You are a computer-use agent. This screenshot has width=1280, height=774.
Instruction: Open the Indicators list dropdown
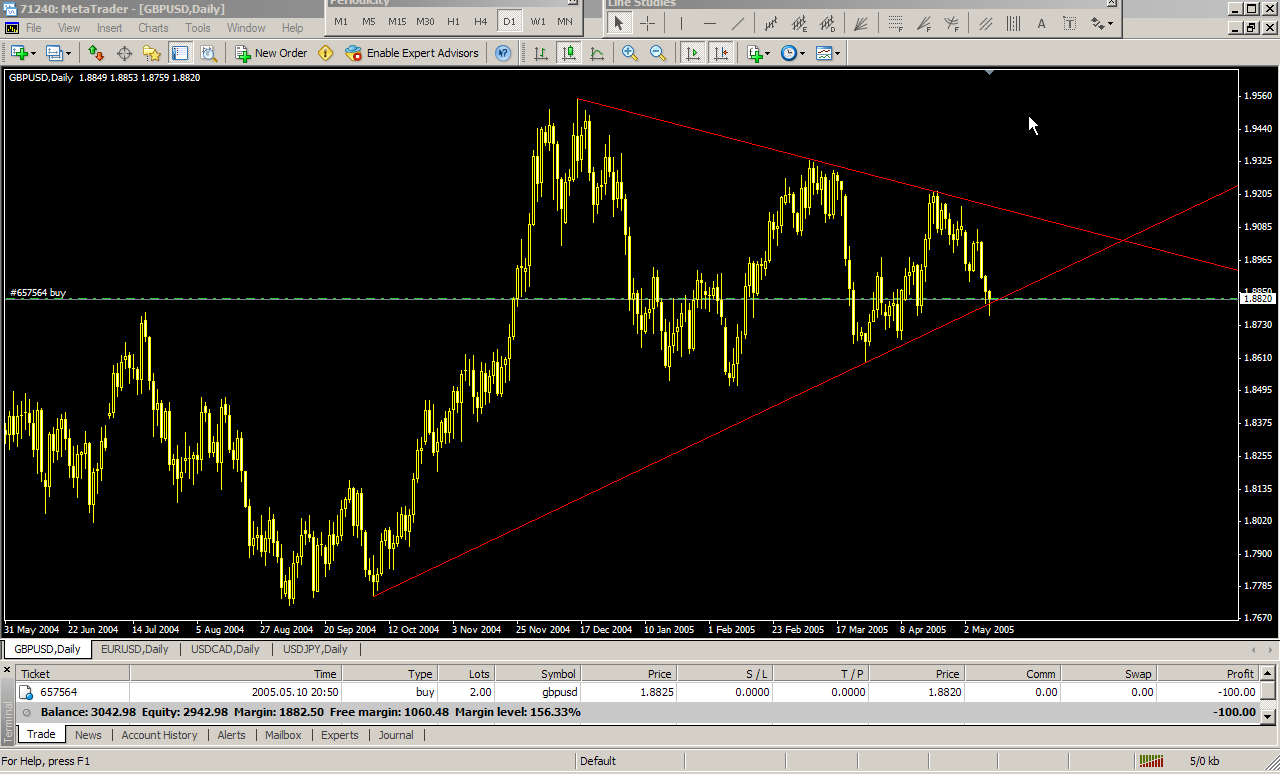[757, 53]
